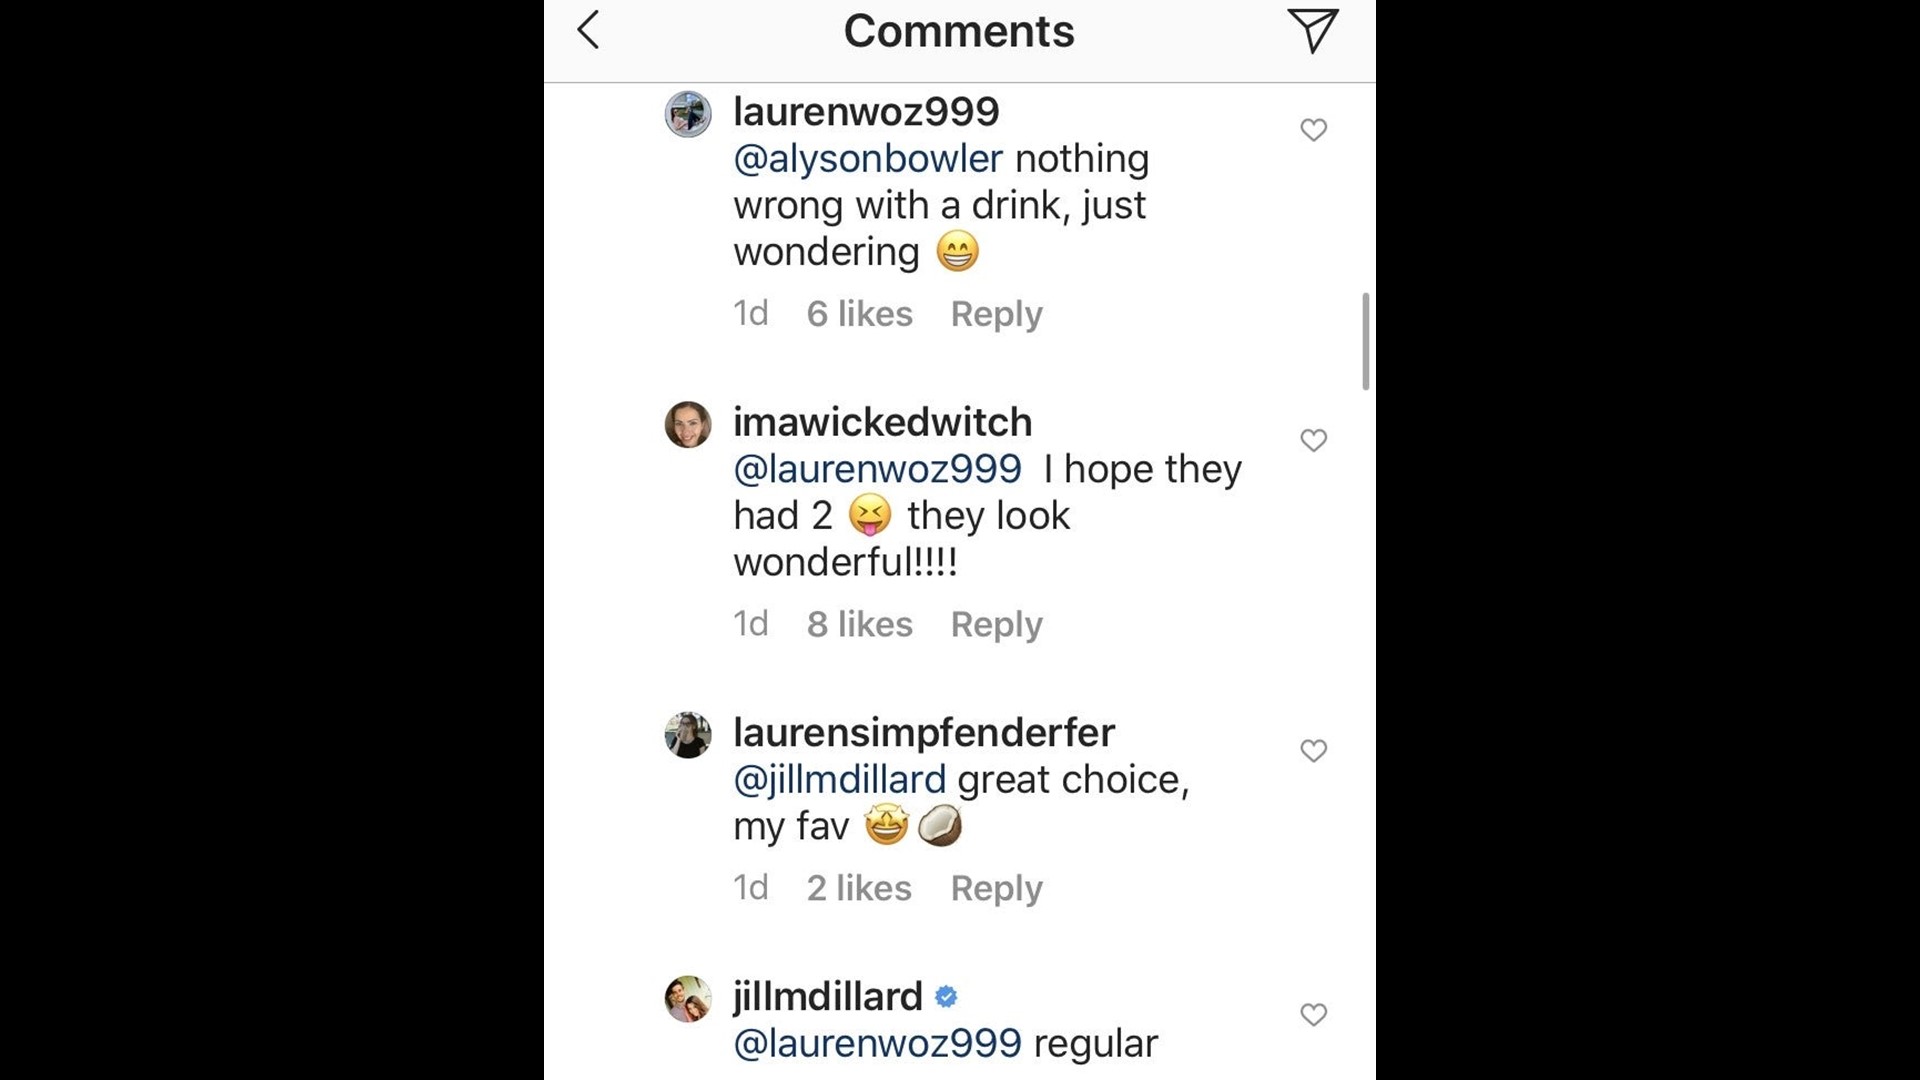Select the laurenwoz999 username
Image resolution: width=1920 pixels, height=1080 pixels.
866,111
